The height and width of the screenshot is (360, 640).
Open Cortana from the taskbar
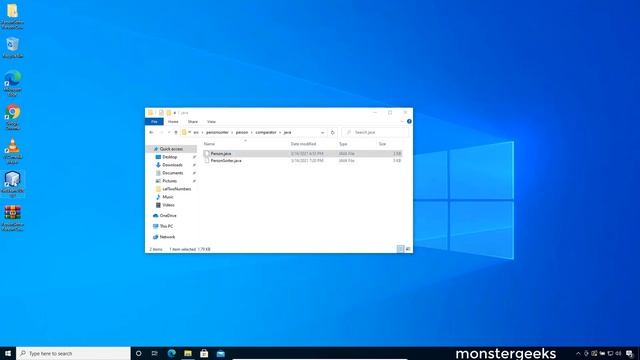tap(139, 353)
